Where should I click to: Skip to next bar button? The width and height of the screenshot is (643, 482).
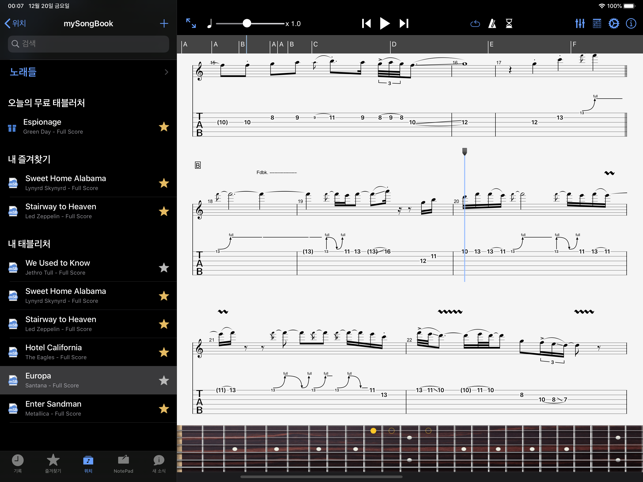[404, 23]
